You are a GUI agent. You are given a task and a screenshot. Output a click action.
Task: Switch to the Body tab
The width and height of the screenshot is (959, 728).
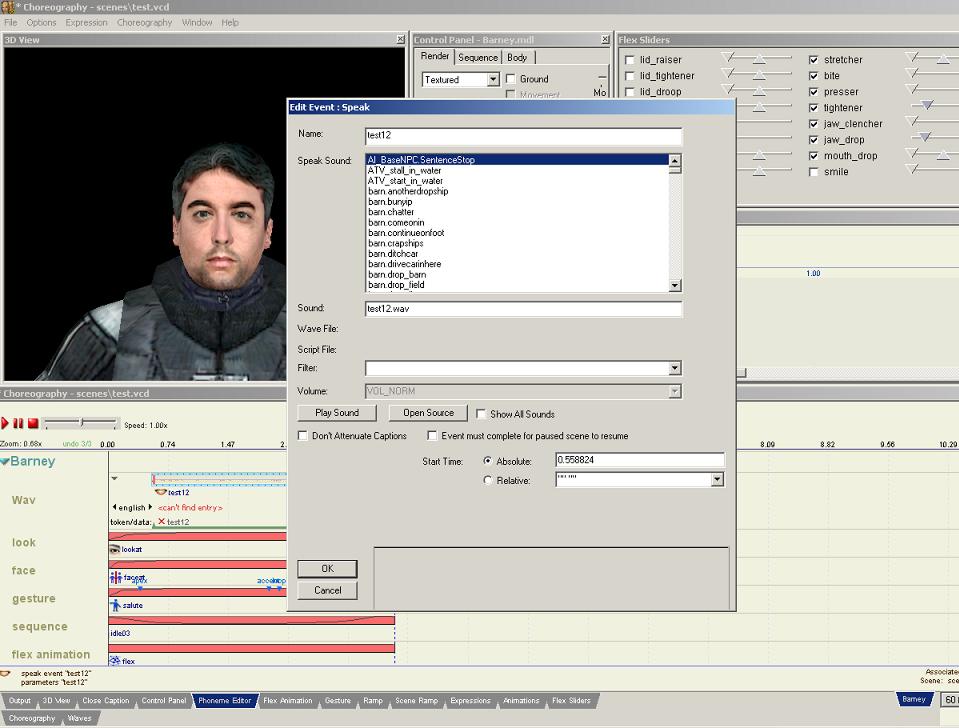click(x=517, y=58)
